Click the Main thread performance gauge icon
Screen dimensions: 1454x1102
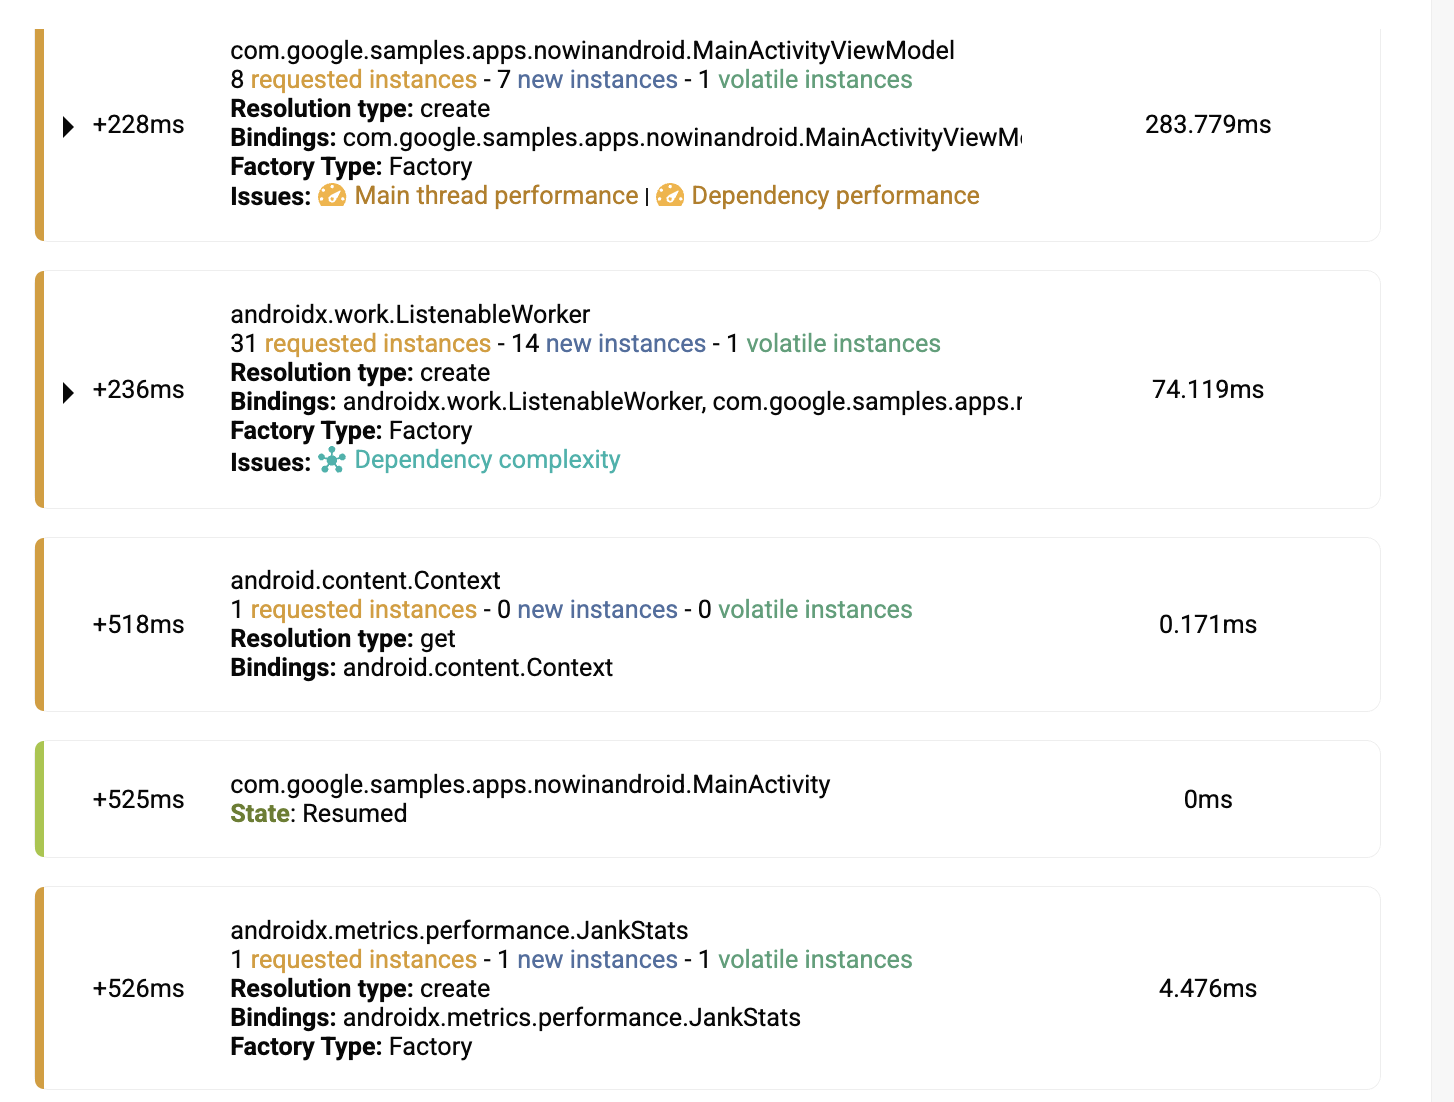(x=332, y=196)
